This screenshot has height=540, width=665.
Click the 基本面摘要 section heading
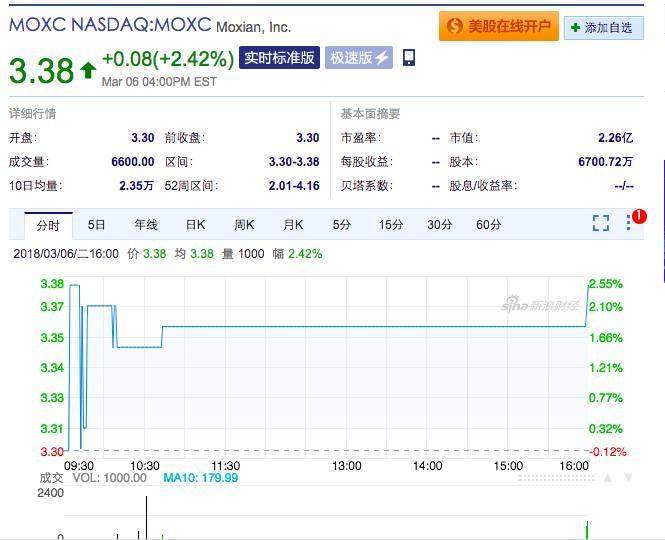(x=370, y=113)
